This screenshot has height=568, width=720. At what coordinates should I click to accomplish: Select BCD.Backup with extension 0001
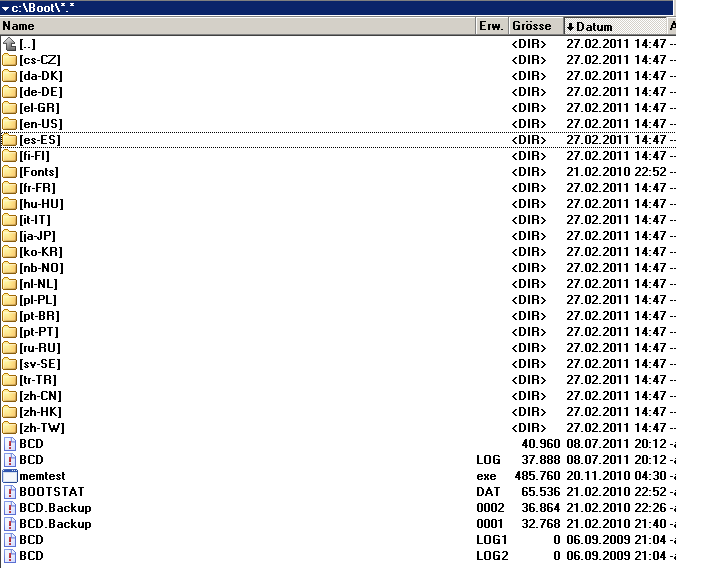[55, 524]
